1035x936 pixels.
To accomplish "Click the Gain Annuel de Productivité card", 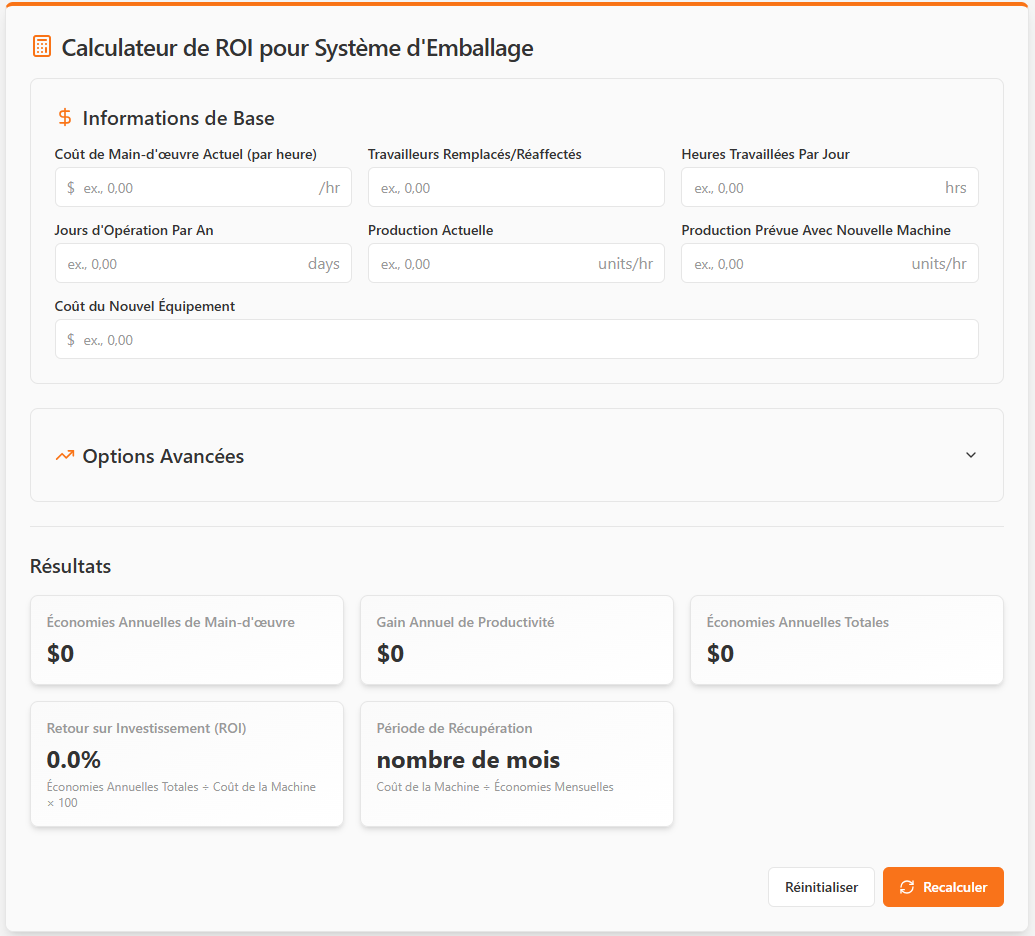I will tap(517, 640).
